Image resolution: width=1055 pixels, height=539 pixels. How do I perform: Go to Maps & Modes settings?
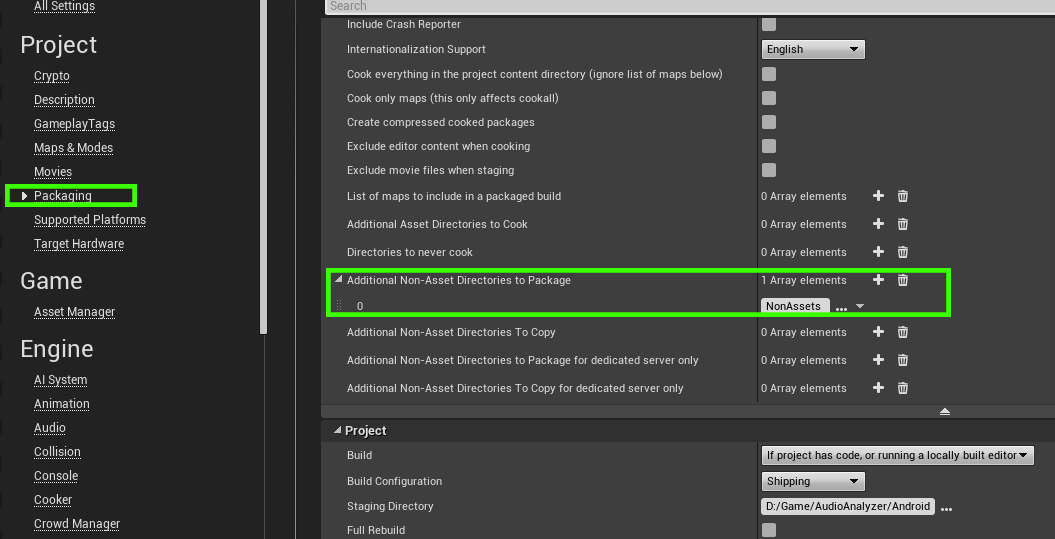[73, 148]
